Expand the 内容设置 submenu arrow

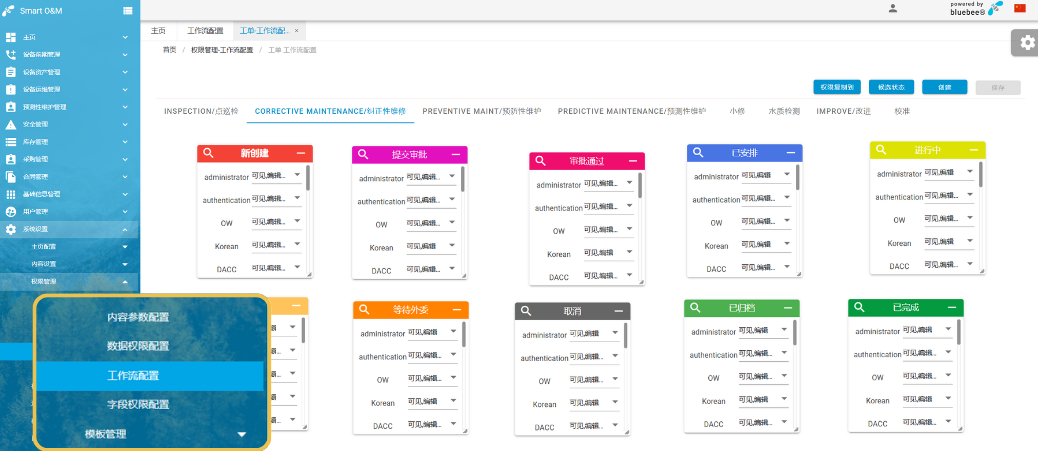(125, 264)
